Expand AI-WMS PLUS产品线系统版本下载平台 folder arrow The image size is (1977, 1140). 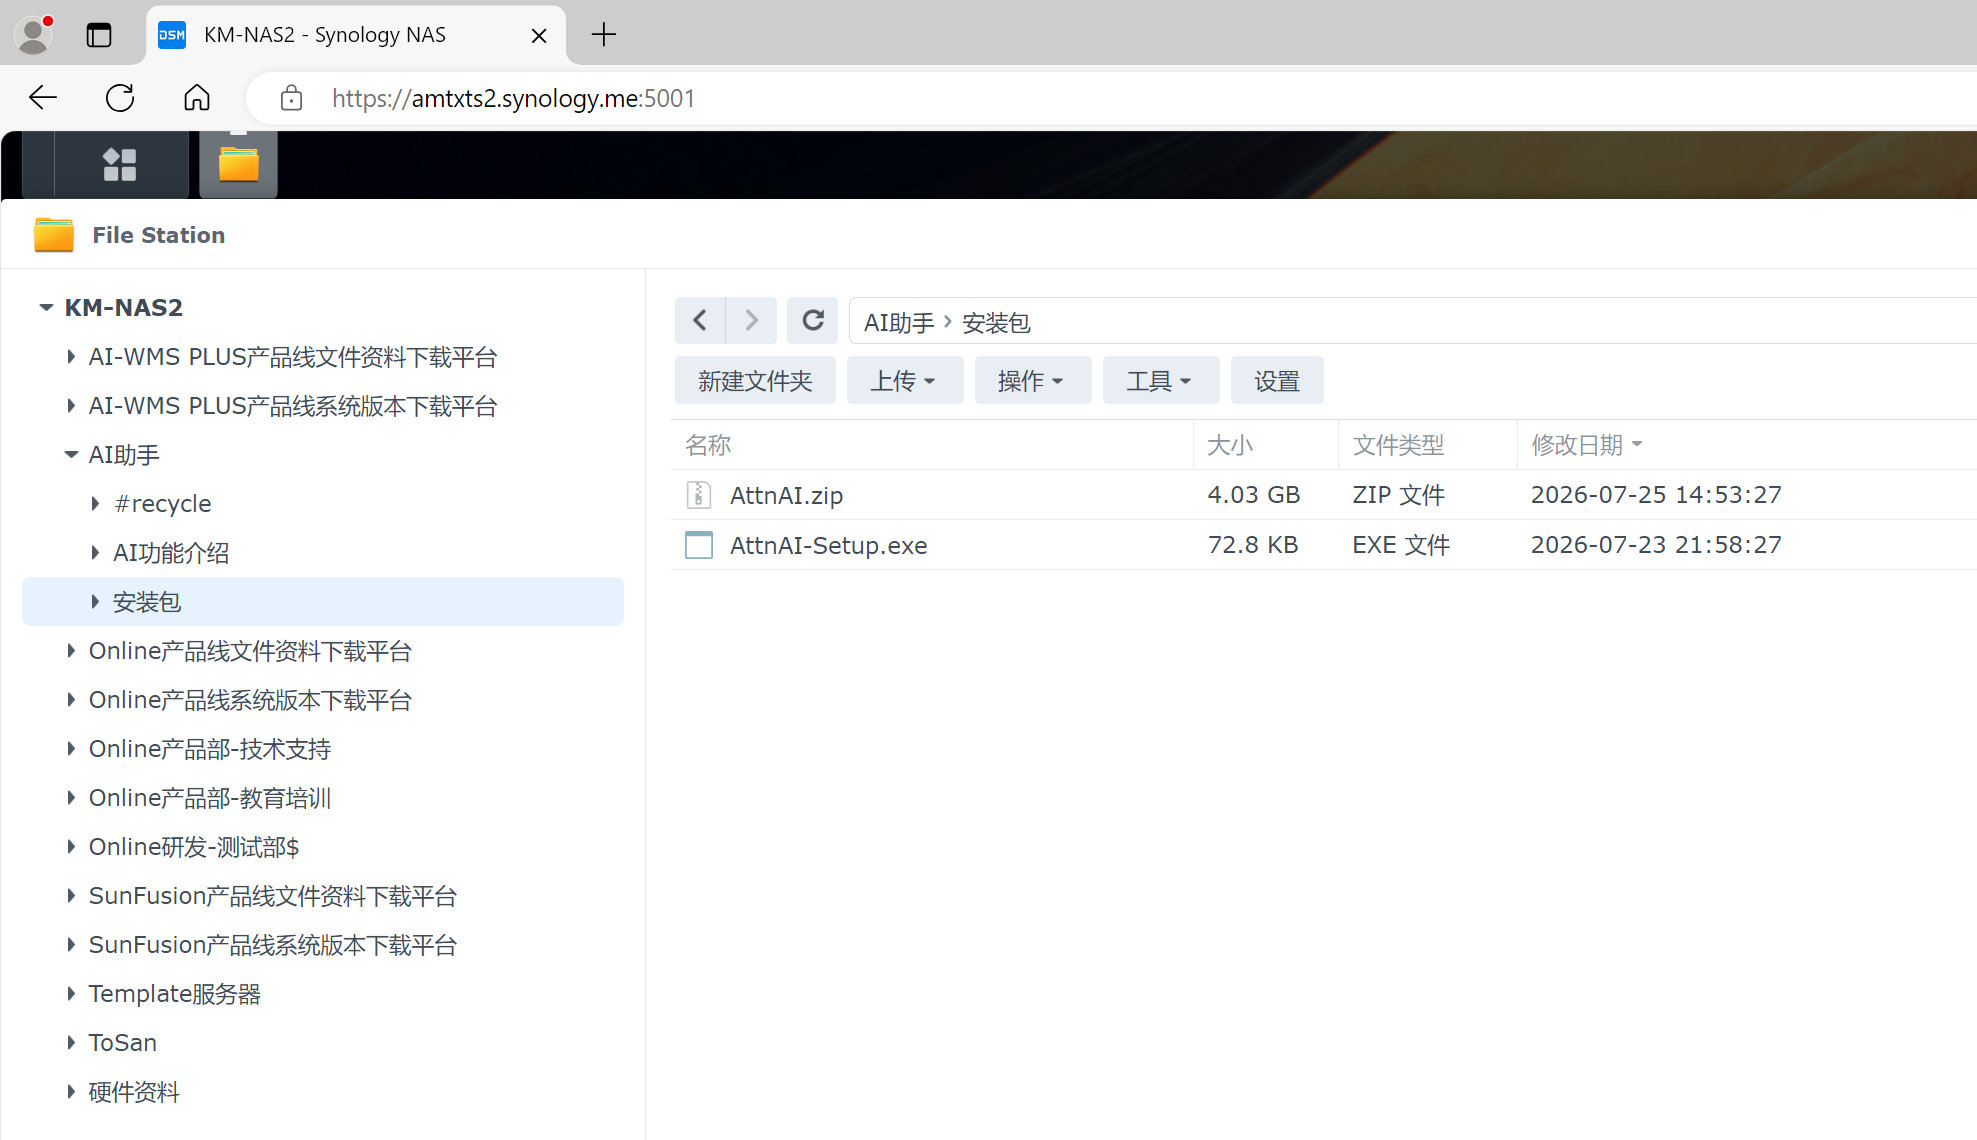point(71,405)
